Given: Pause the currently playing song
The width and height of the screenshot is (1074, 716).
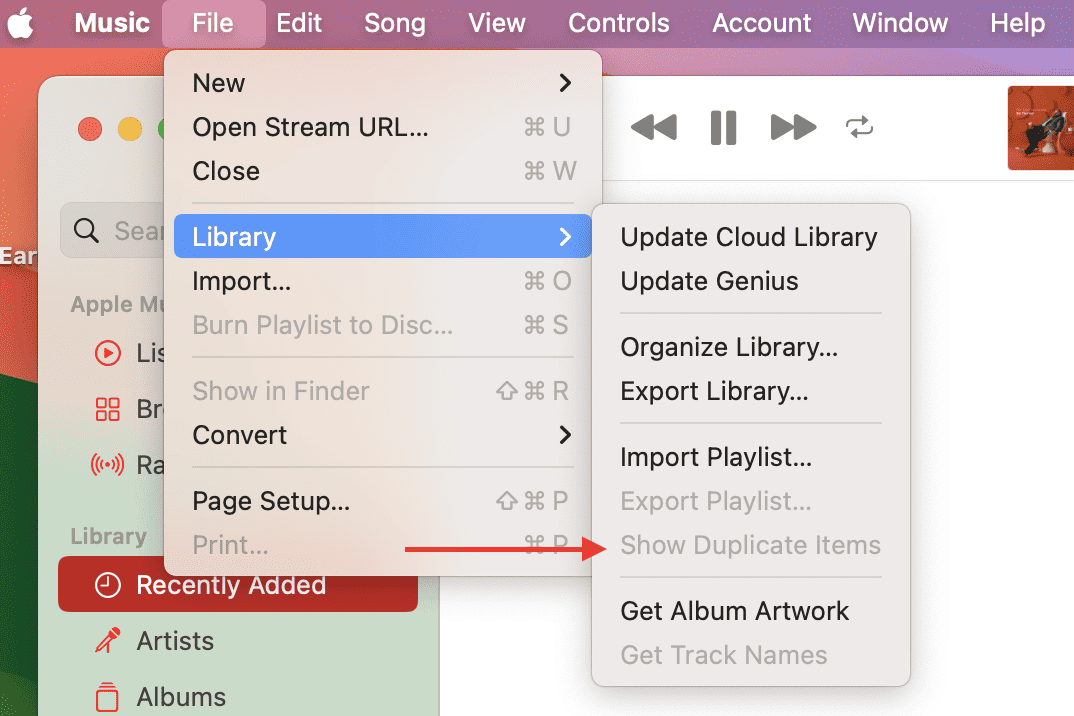Looking at the screenshot, I should [x=723, y=128].
